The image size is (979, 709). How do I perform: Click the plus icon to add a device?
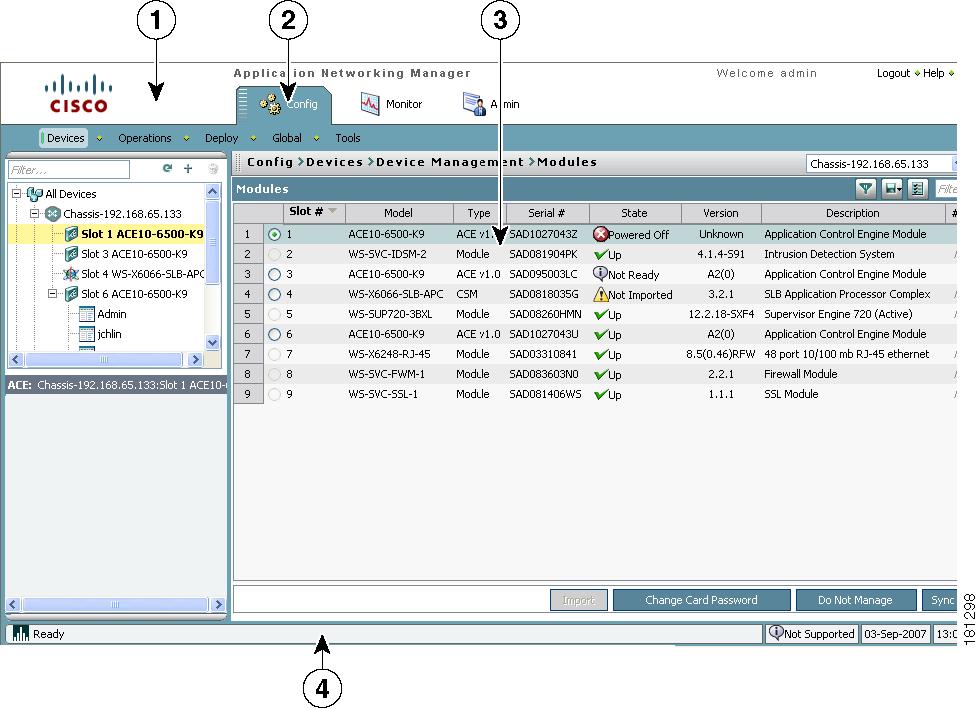point(188,168)
